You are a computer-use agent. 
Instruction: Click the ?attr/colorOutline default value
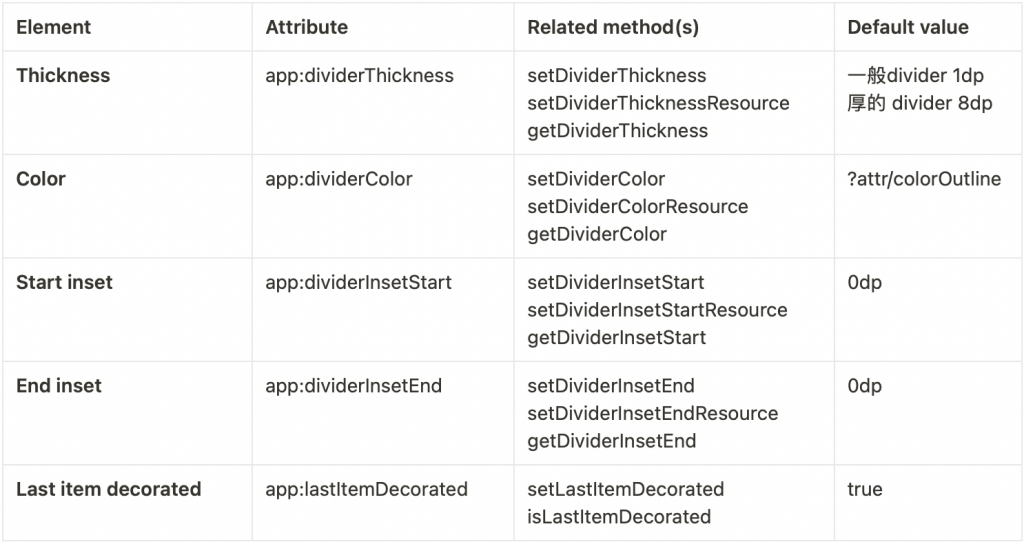(923, 179)
